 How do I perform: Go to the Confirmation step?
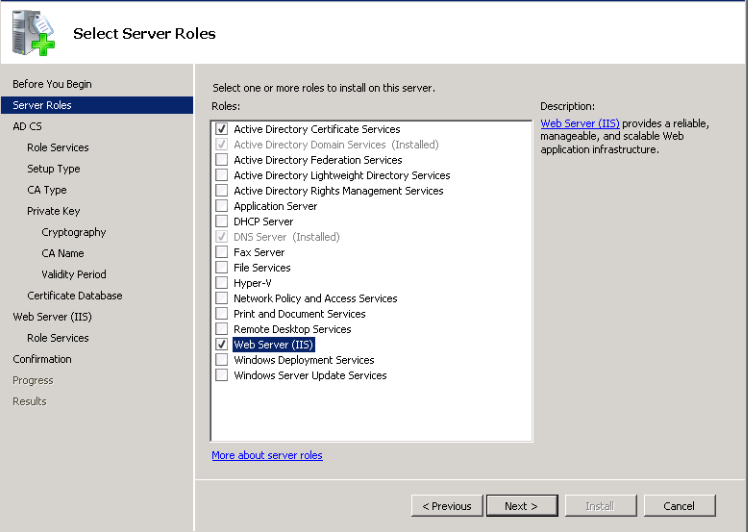click(x=42, y=359)
